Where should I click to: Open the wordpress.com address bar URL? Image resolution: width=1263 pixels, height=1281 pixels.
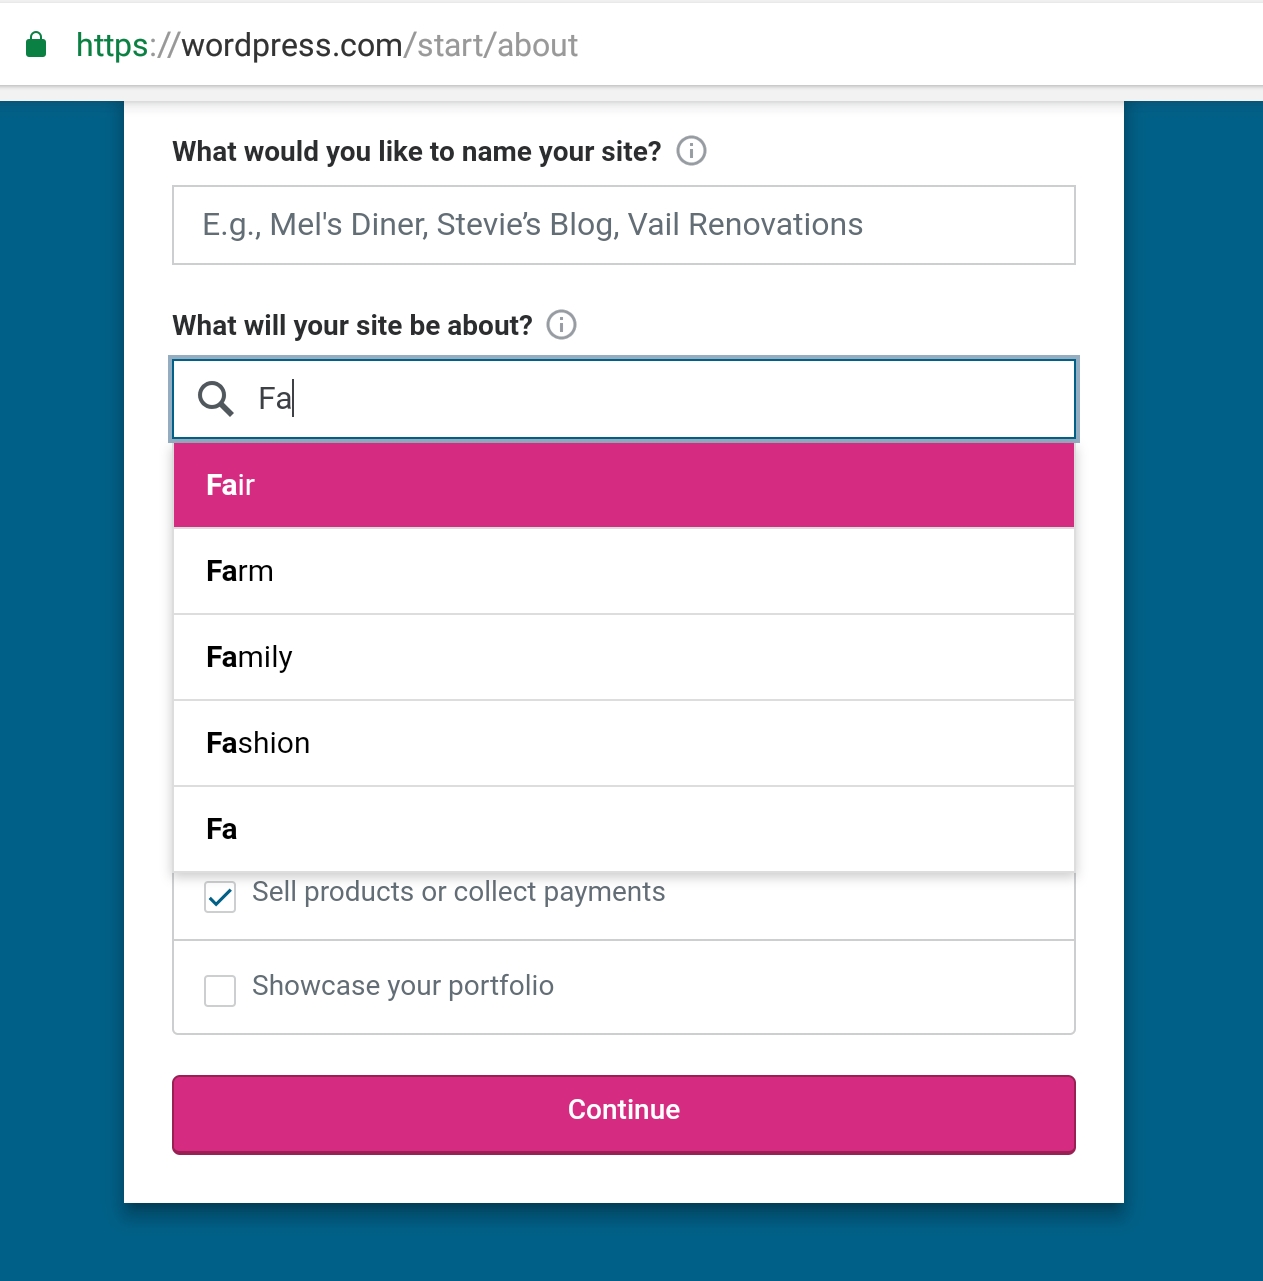coord(327,45)
